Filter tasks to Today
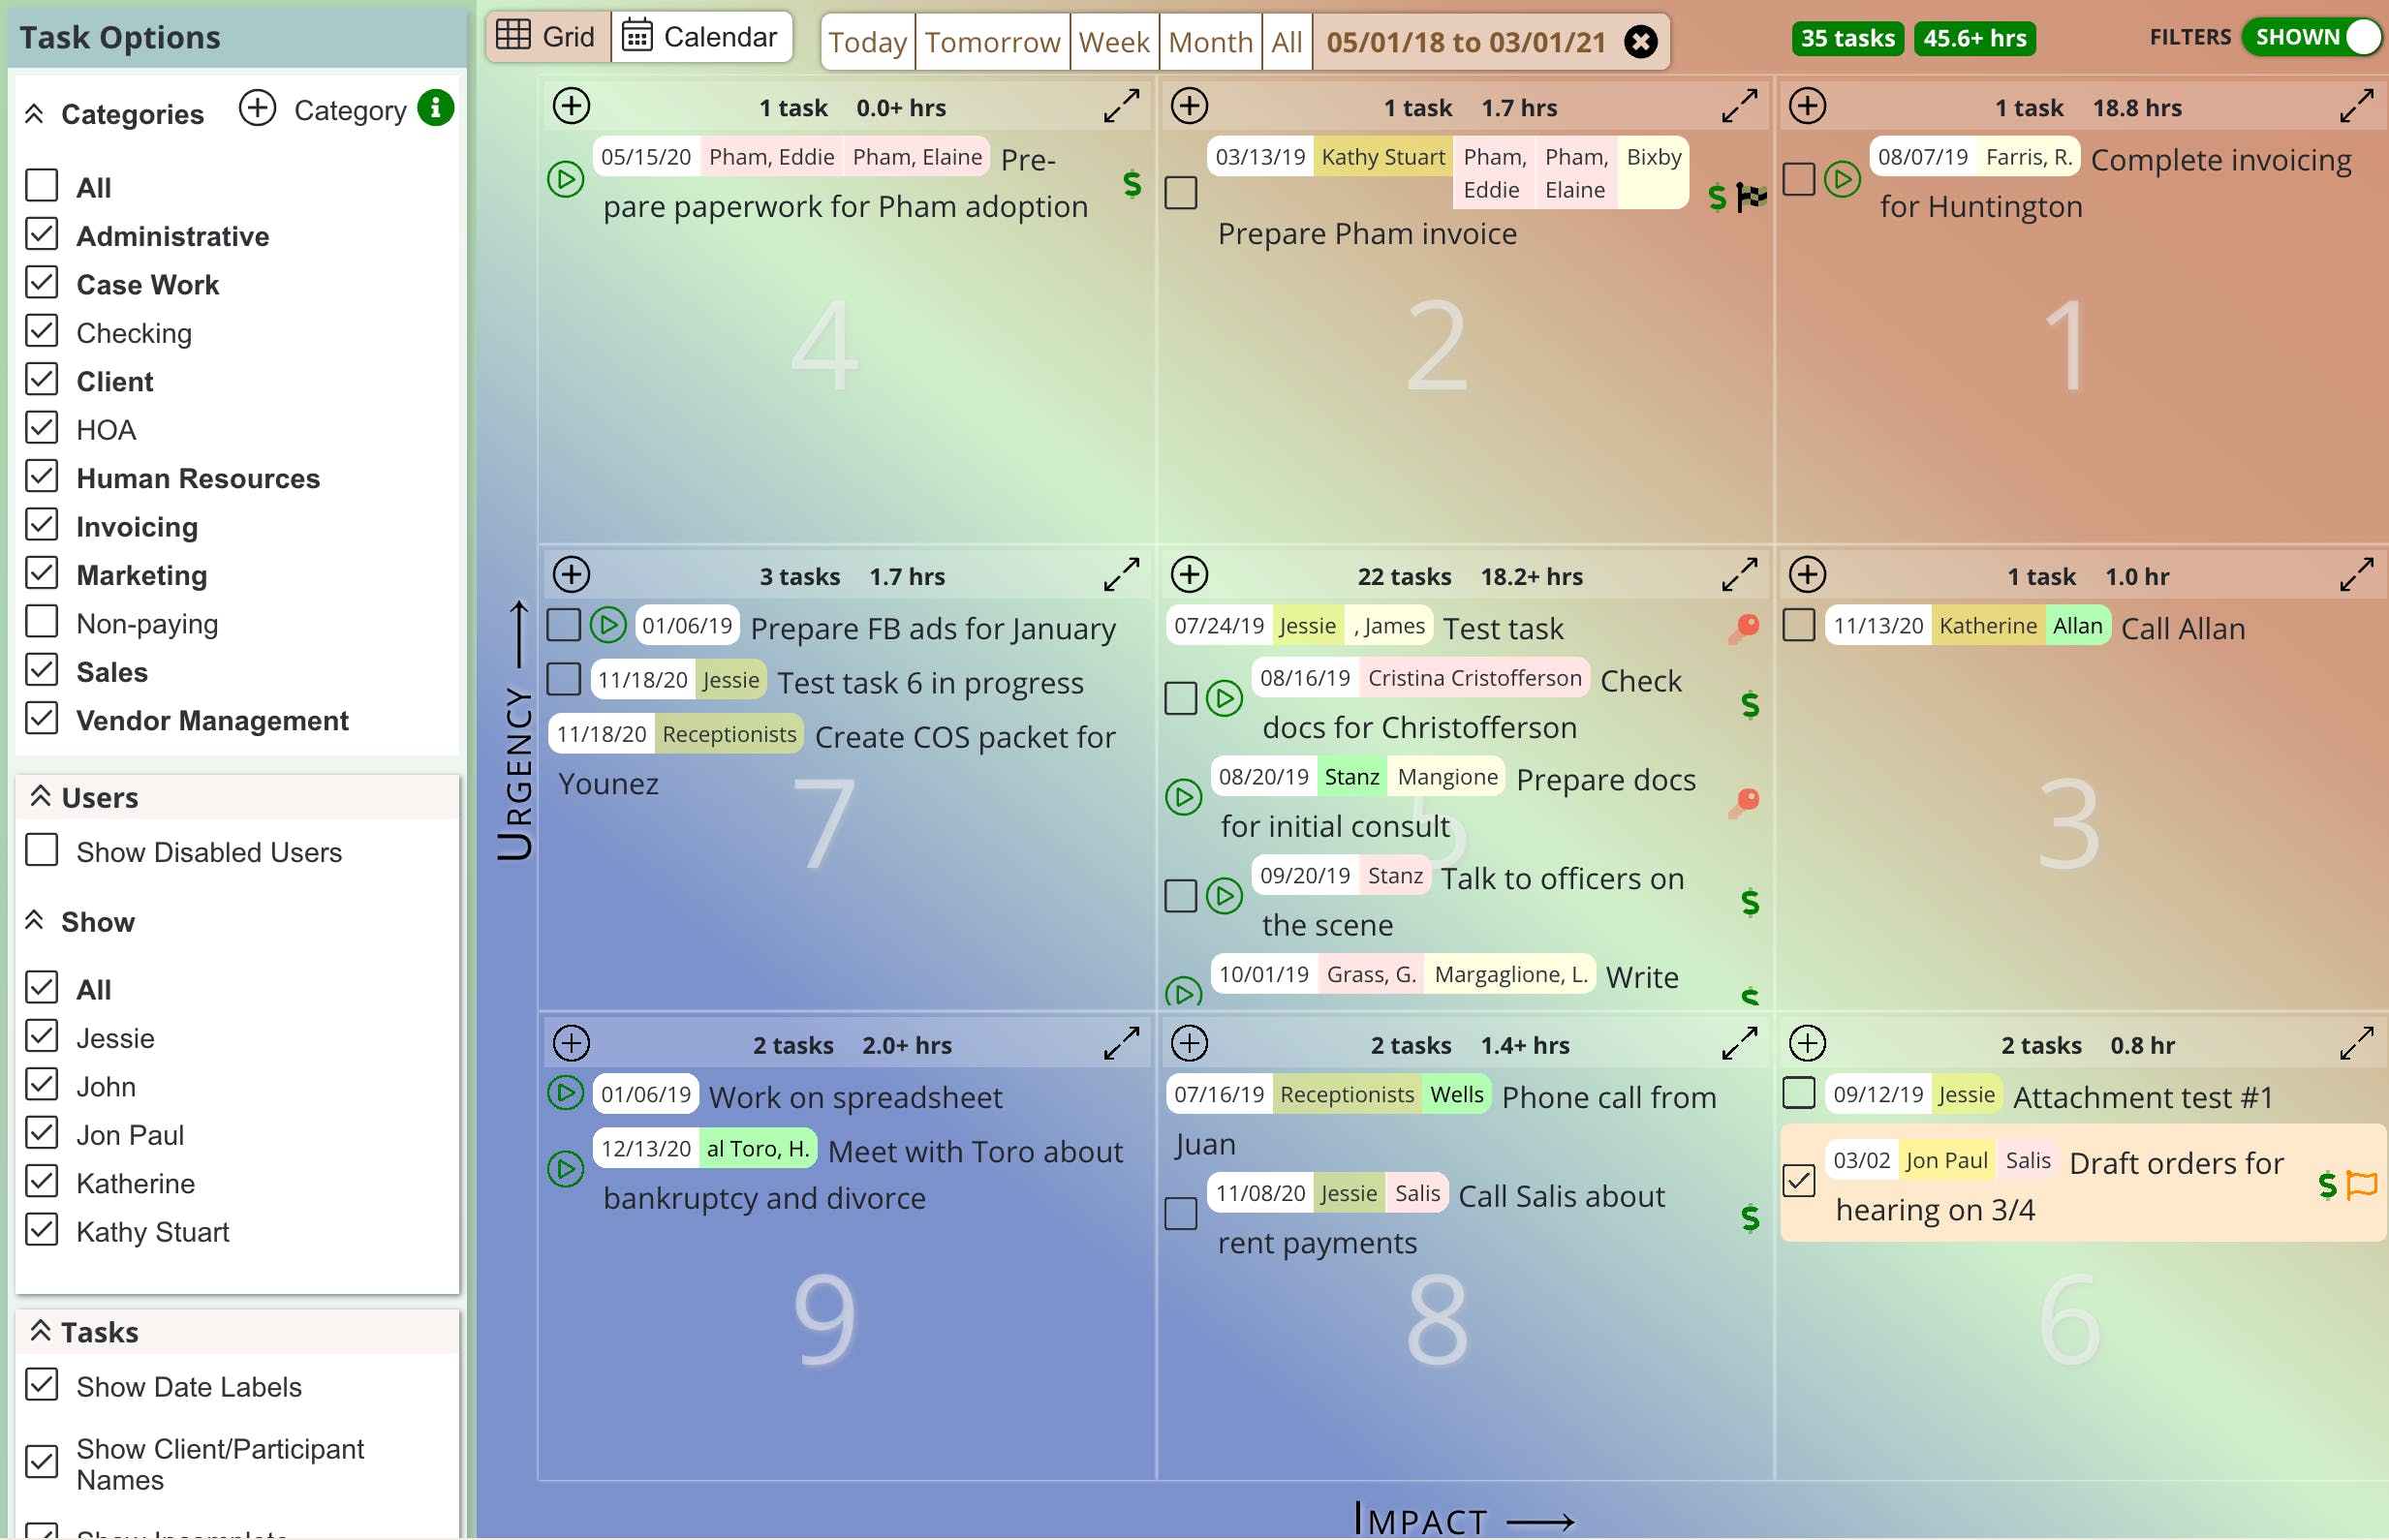 tap(866, 42)
